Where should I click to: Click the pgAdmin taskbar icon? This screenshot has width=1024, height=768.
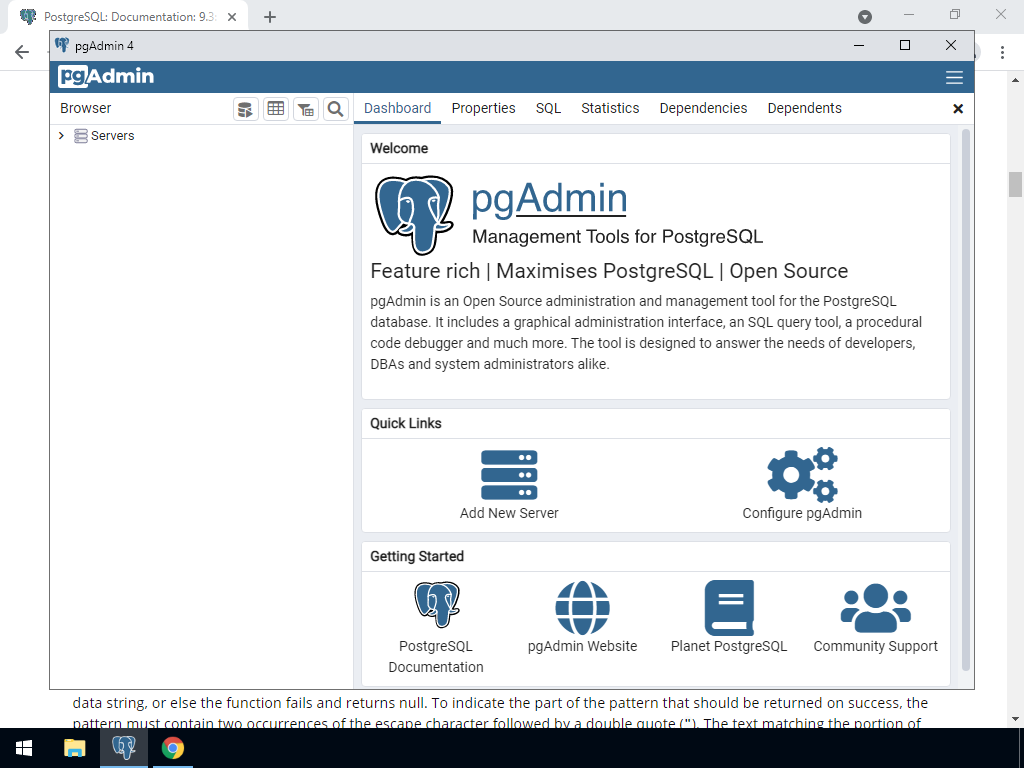pos(123,748)
